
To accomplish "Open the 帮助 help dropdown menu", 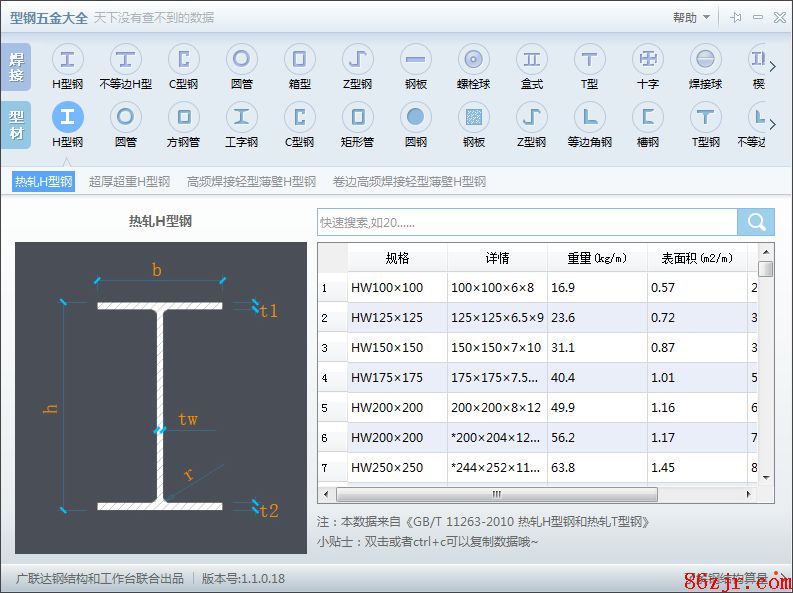I will (690, 17).
